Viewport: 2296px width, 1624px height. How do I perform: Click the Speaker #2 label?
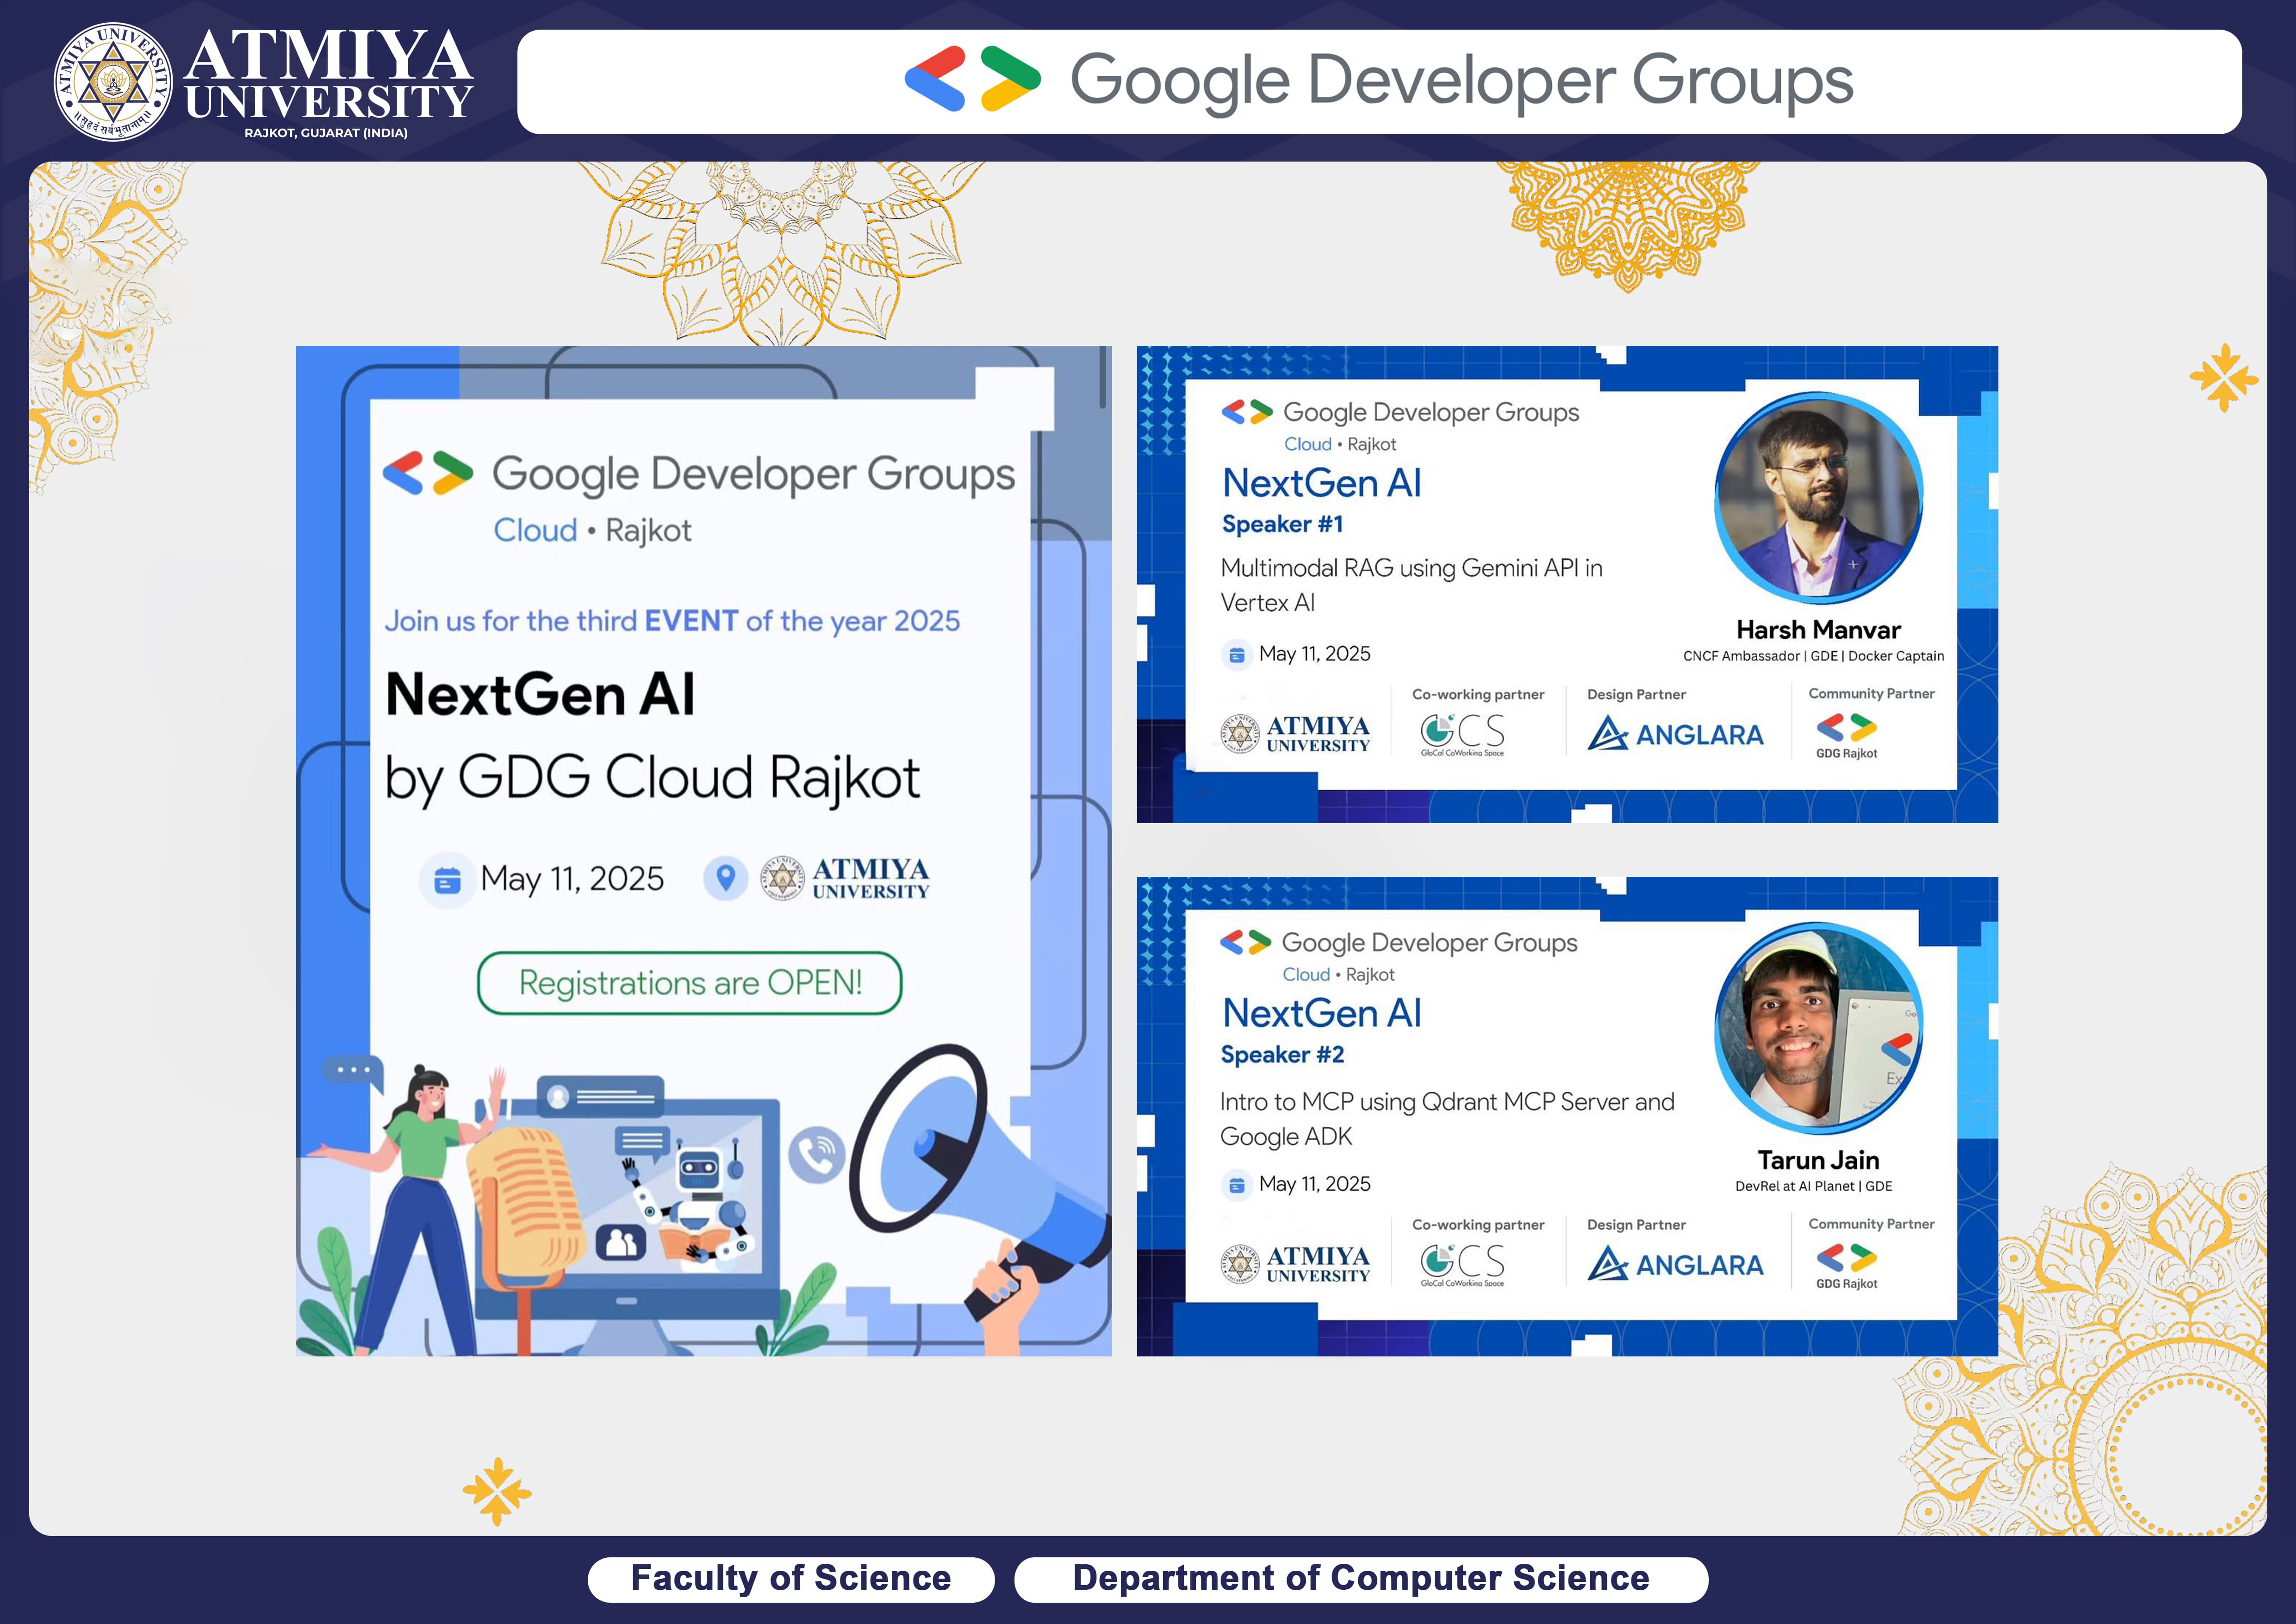click(1282, 1055)
